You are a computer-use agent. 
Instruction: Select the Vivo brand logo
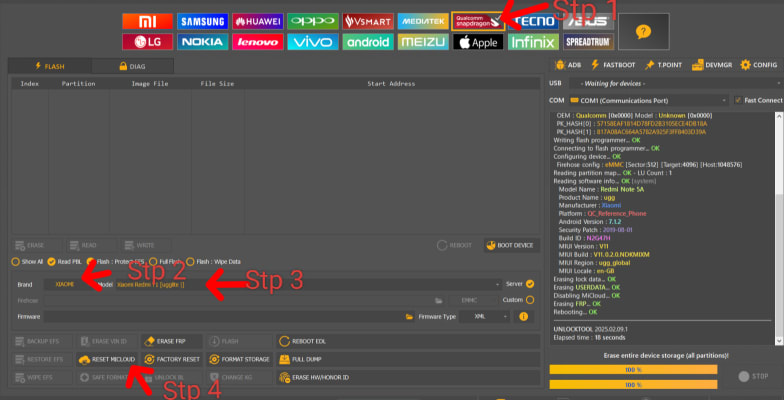(x=312, y=42)
